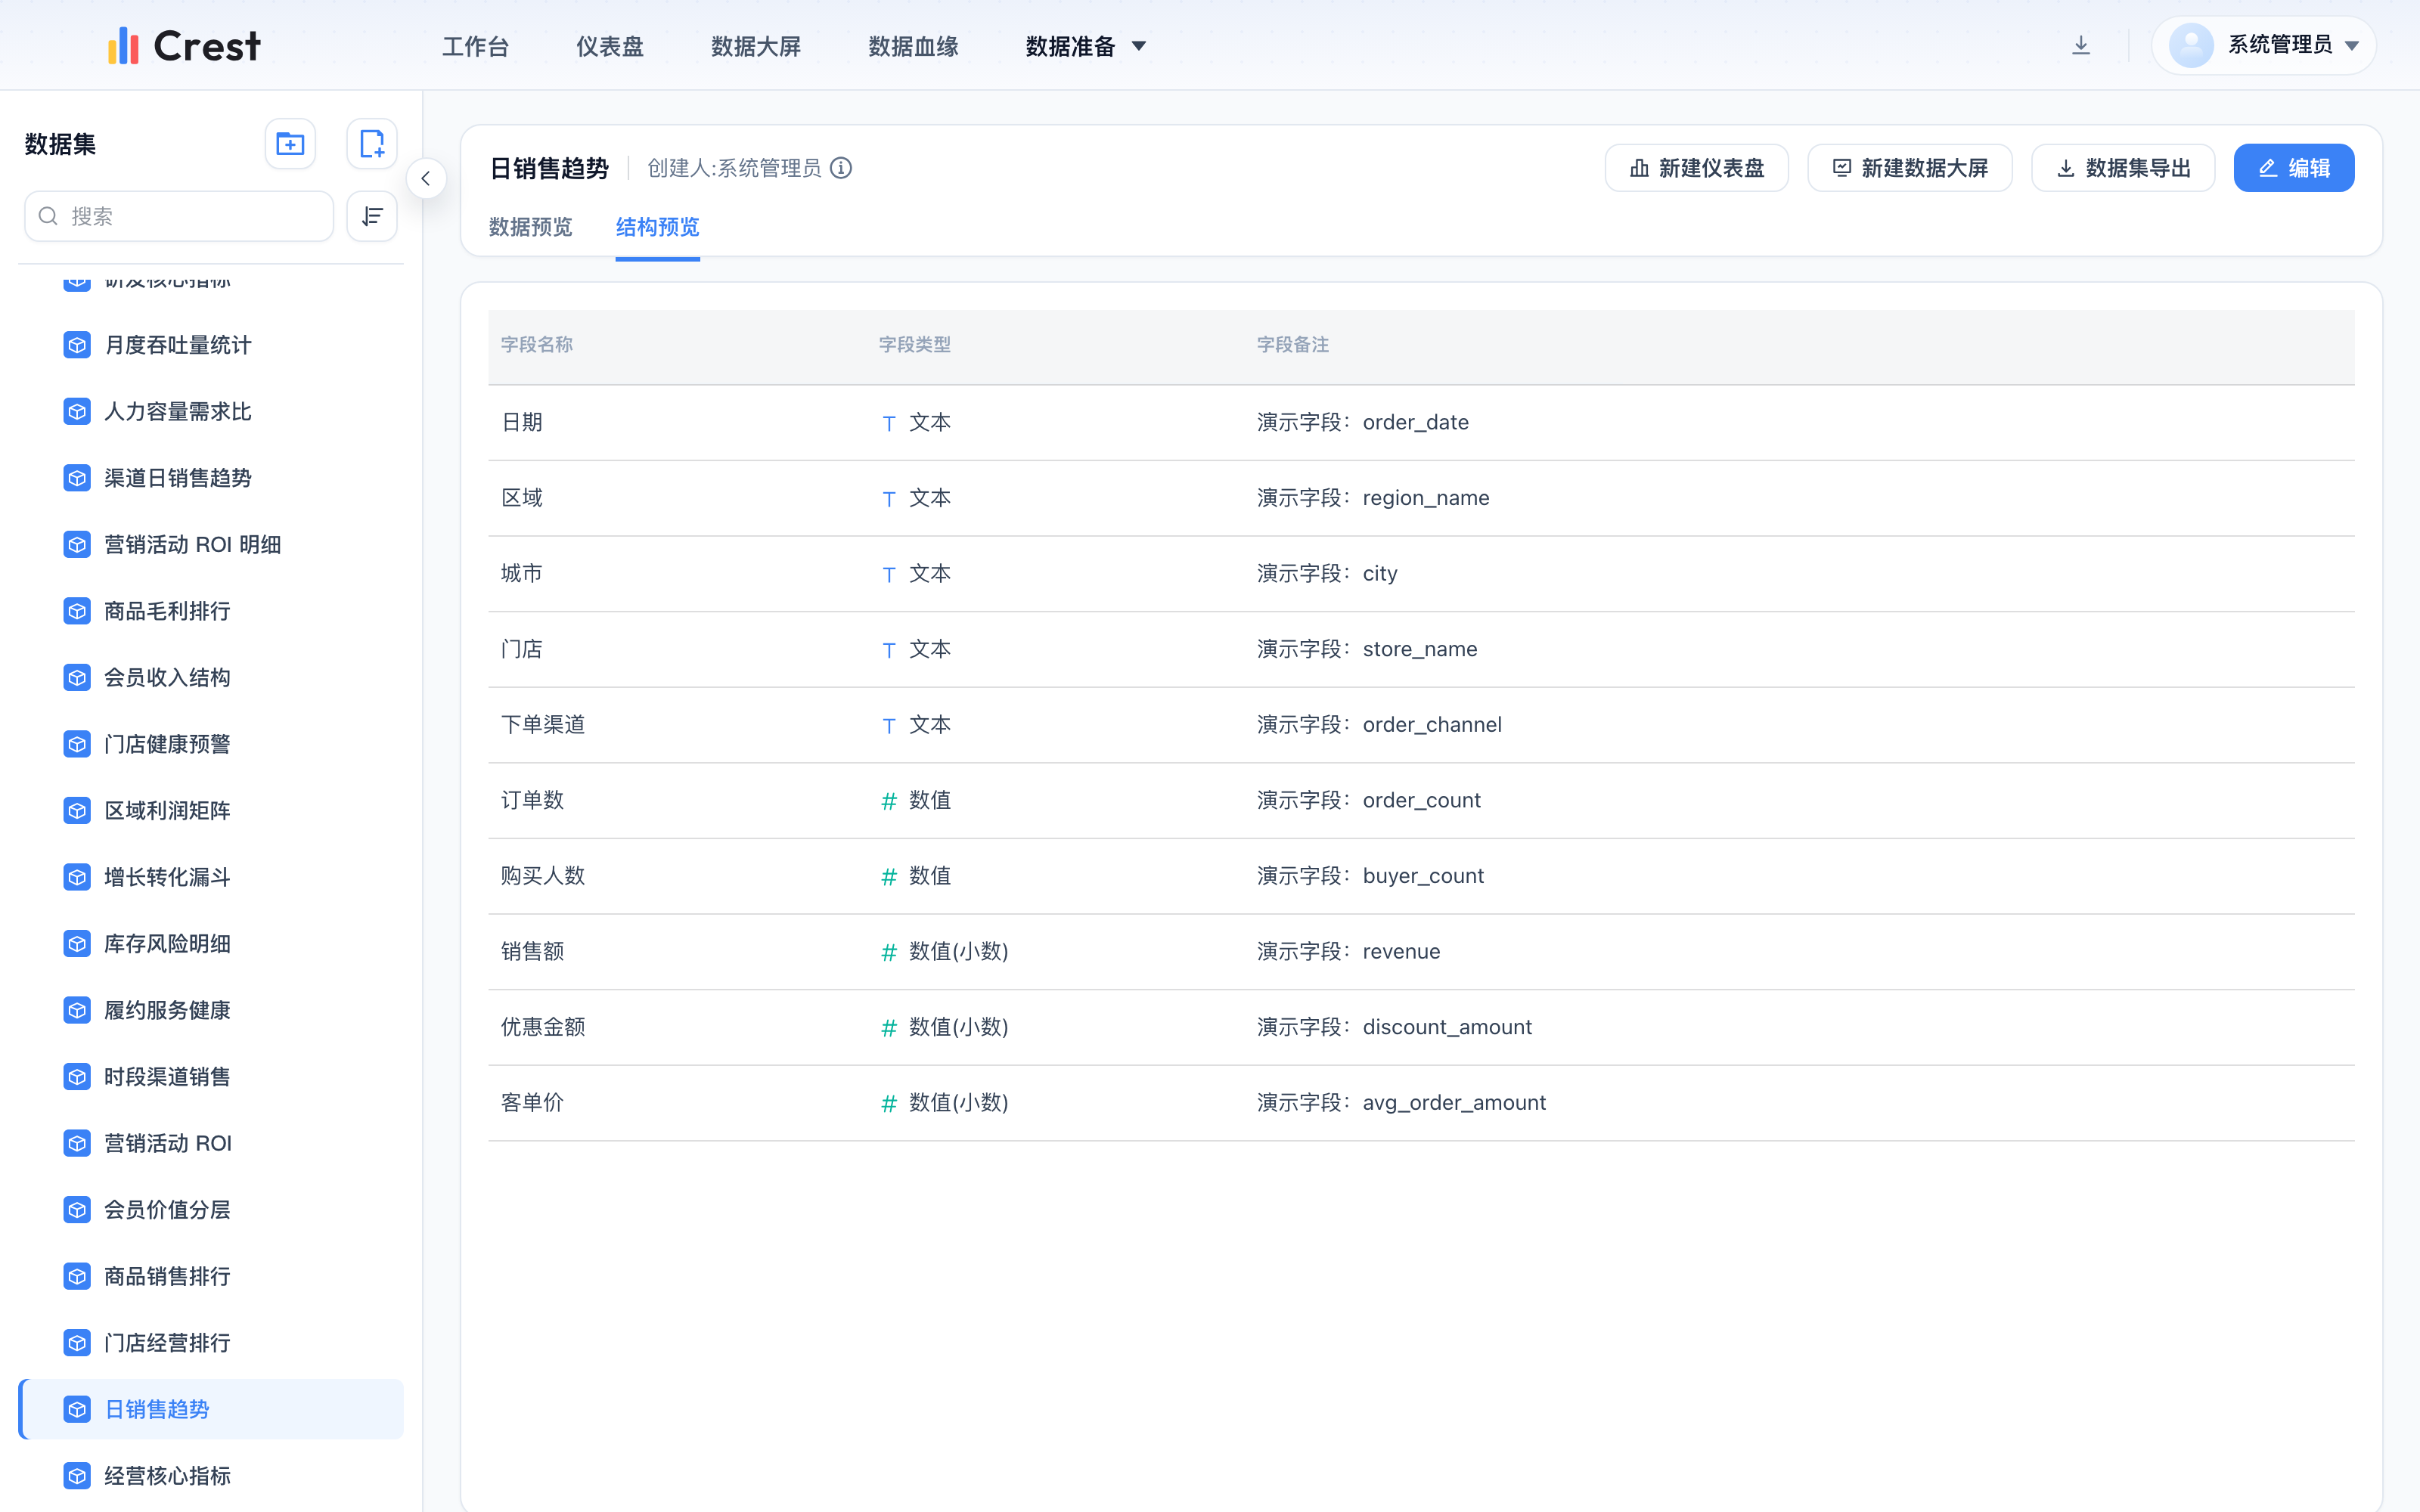Image resolution: width=2420 pixels, height=1512 pixels.
Task: Click the order_date remark cell
Action: pyautogui.click(x=1363, y=423)
